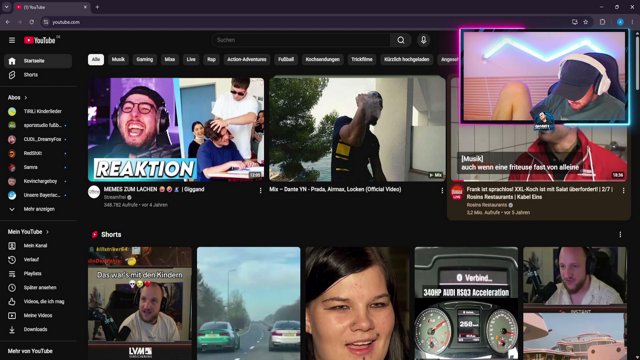
Task: Click the browser back arrow
Action: click(x=8, y=22)
